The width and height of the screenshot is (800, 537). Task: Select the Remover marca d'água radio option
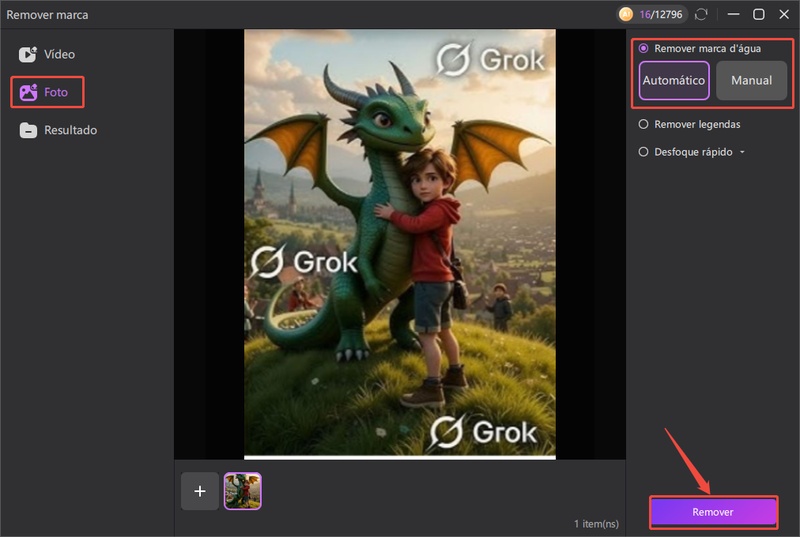(644, 48)
